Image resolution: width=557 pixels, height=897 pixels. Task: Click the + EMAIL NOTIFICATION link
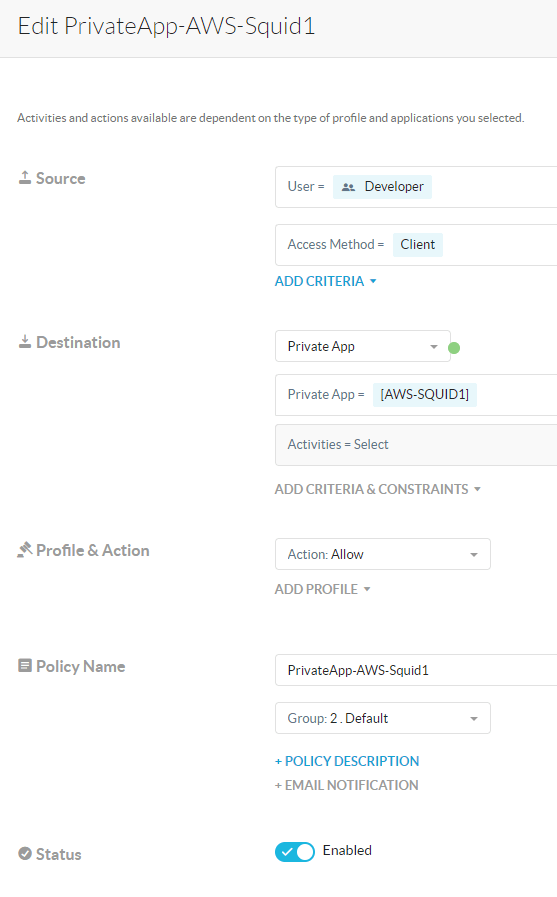point(346,785)
